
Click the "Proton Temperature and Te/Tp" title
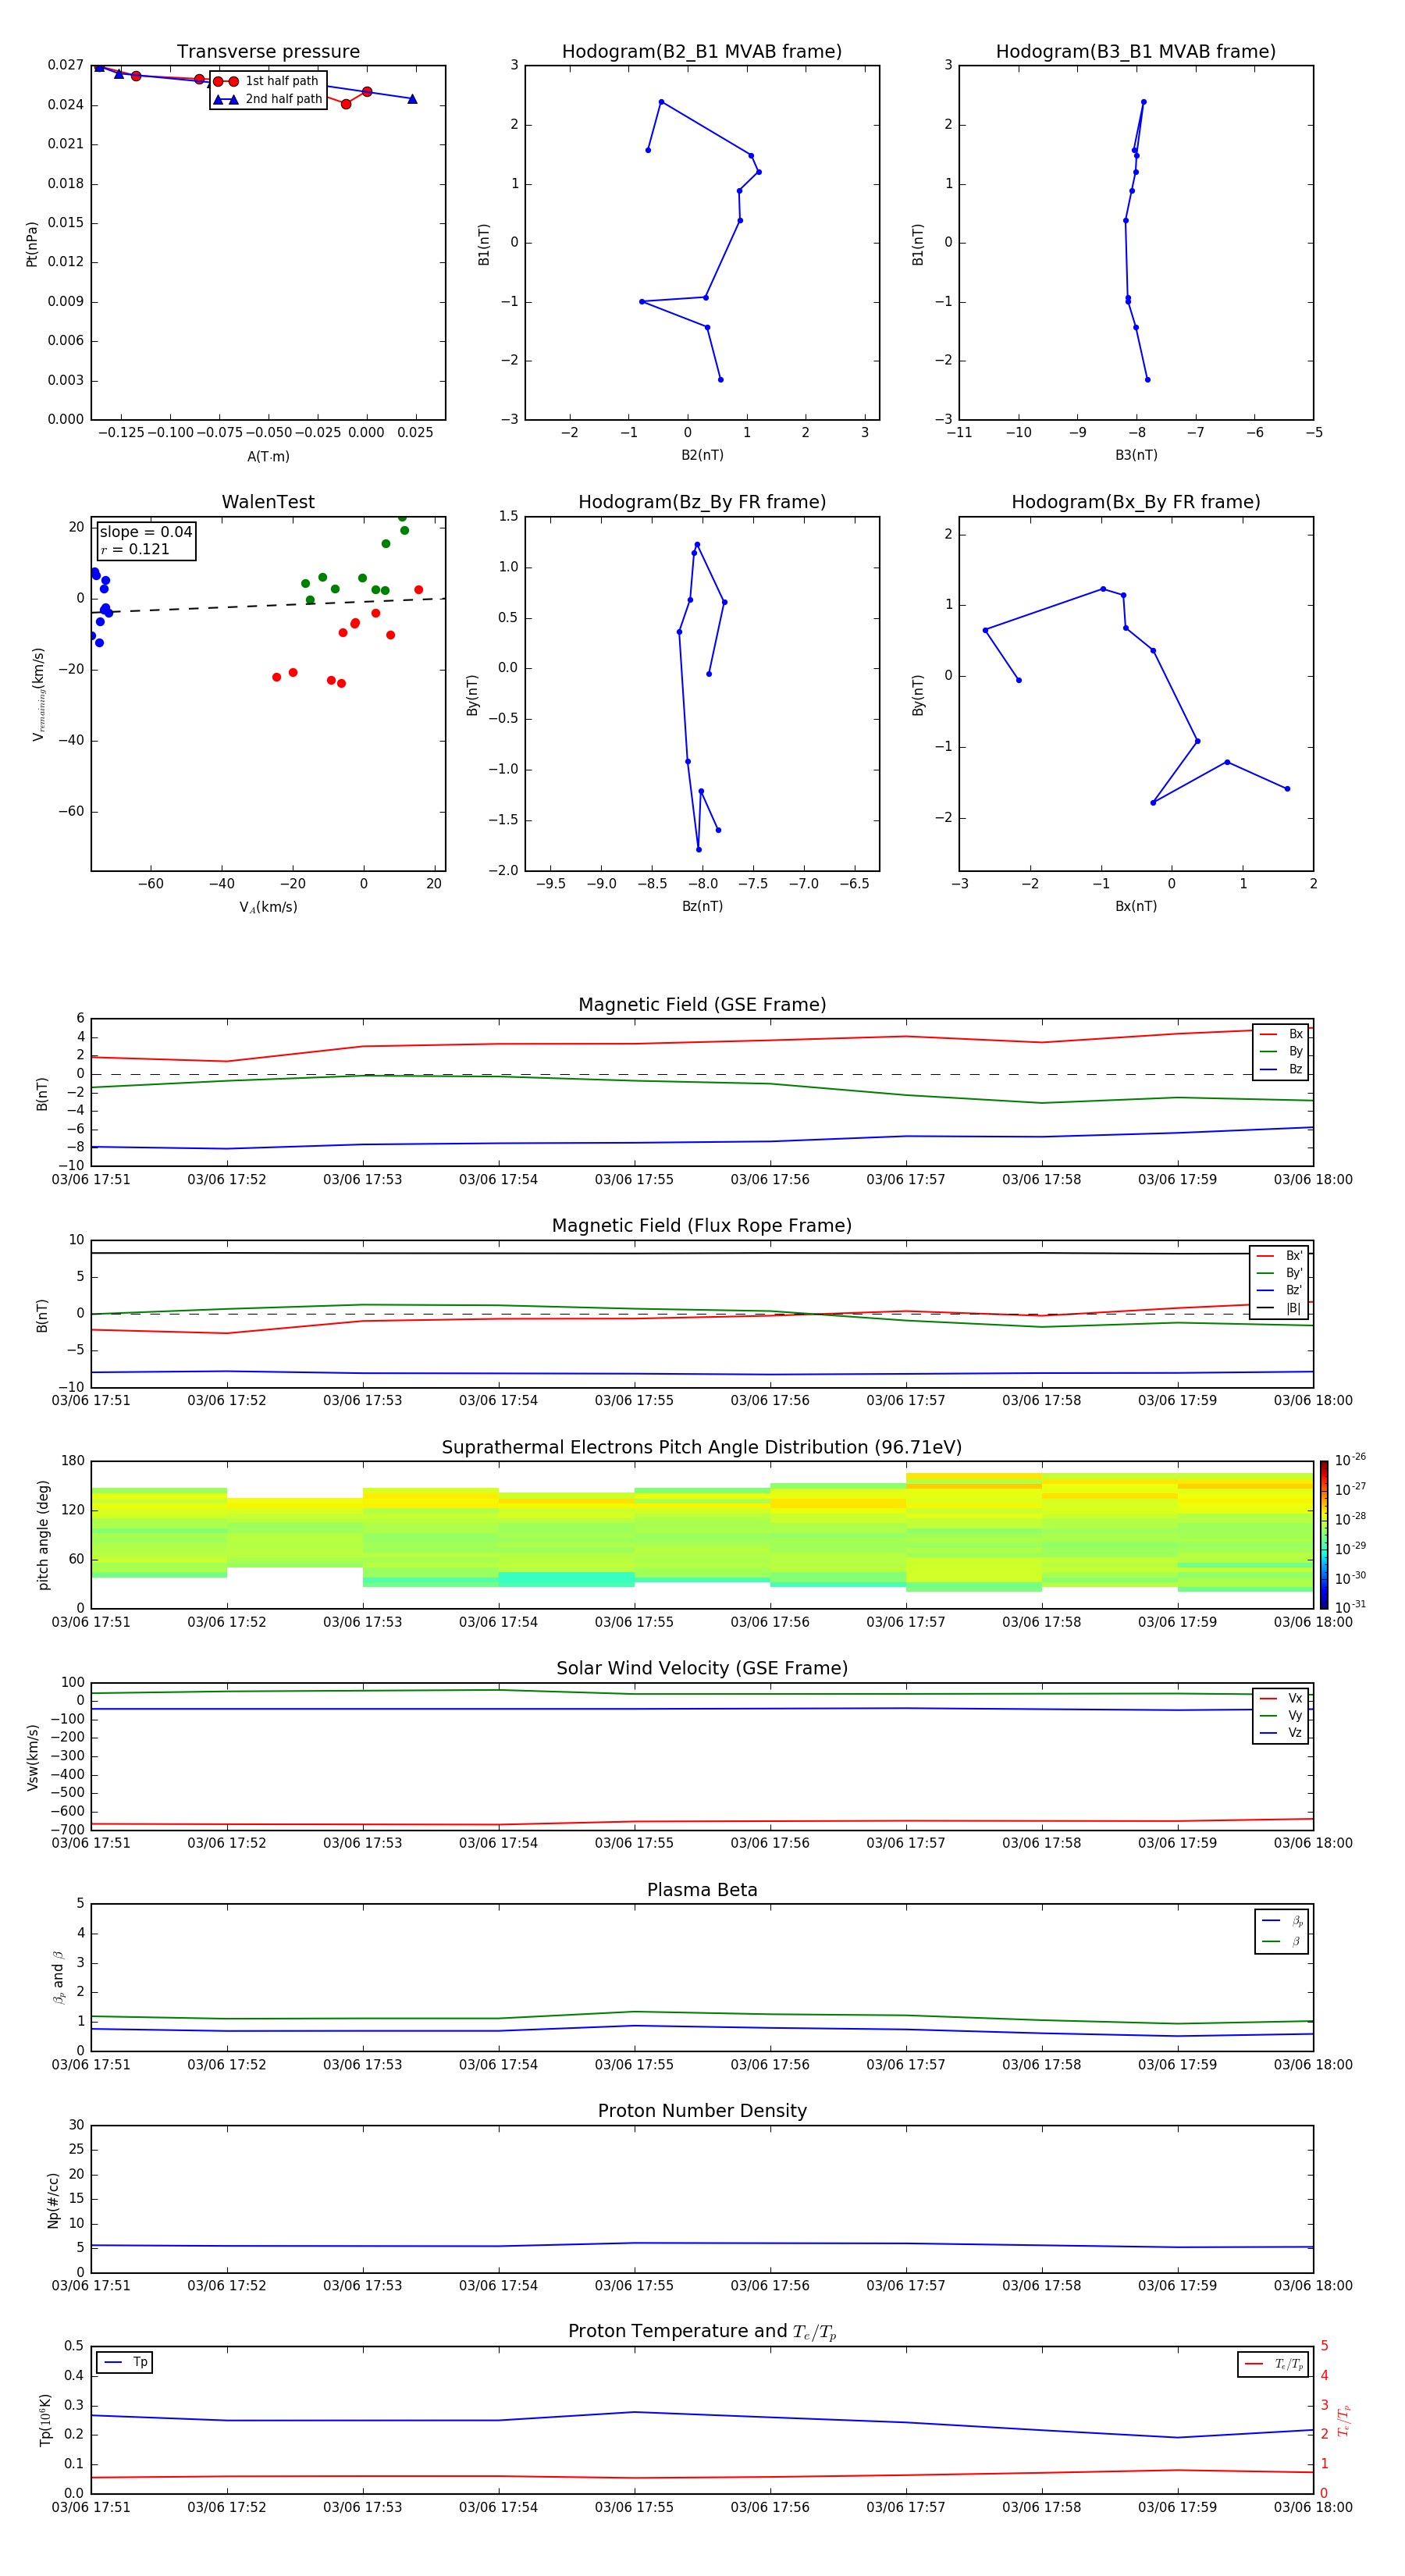click(x=702, y=2332)
